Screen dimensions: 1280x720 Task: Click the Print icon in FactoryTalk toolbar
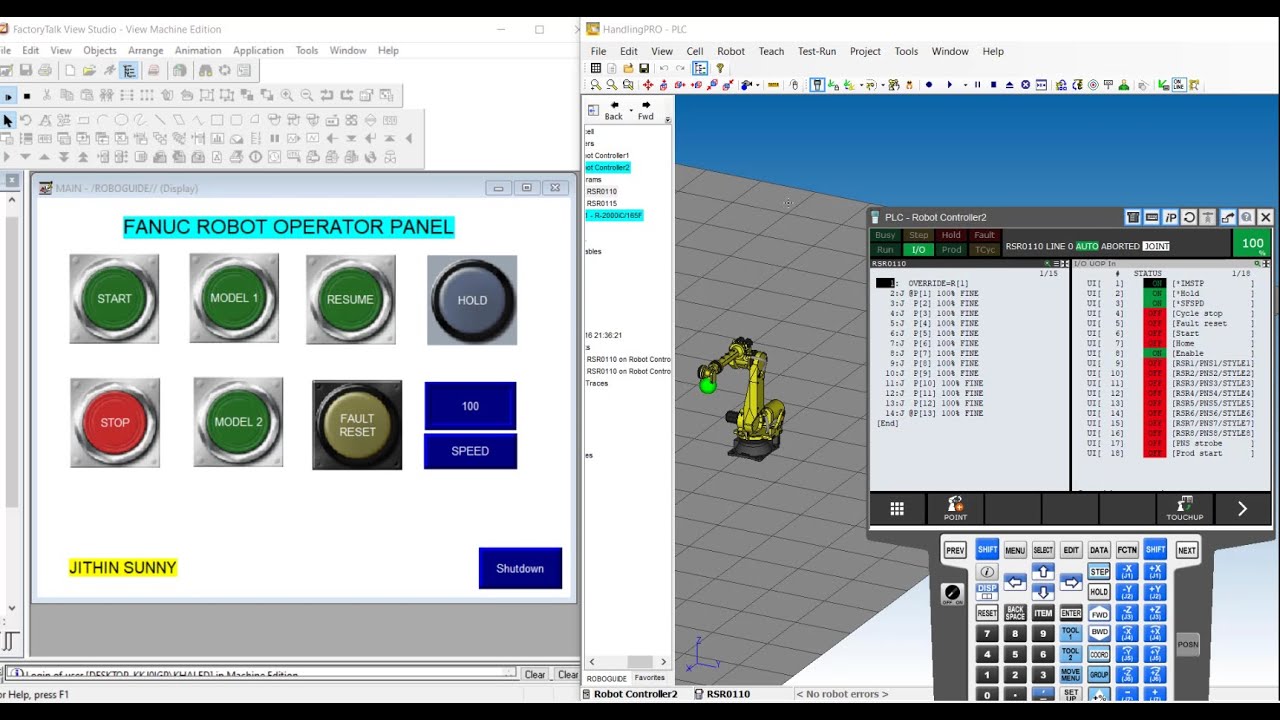(x=45, y=70)
